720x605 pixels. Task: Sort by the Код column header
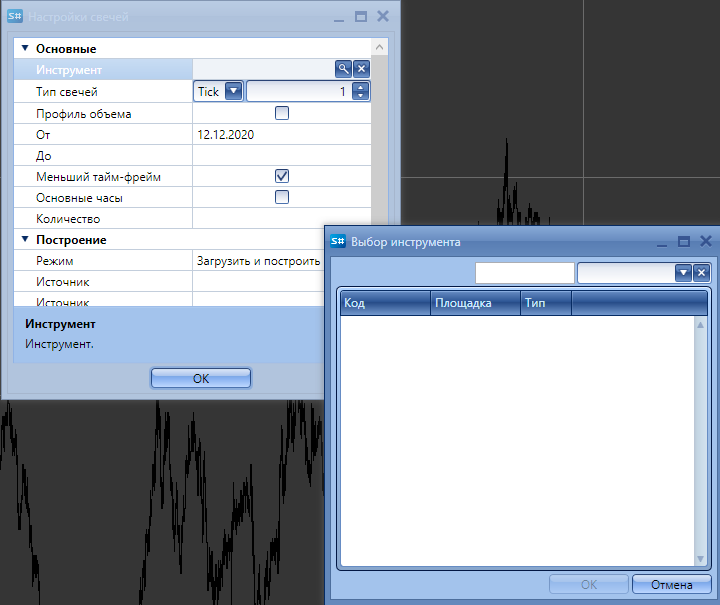pos(385,303)
